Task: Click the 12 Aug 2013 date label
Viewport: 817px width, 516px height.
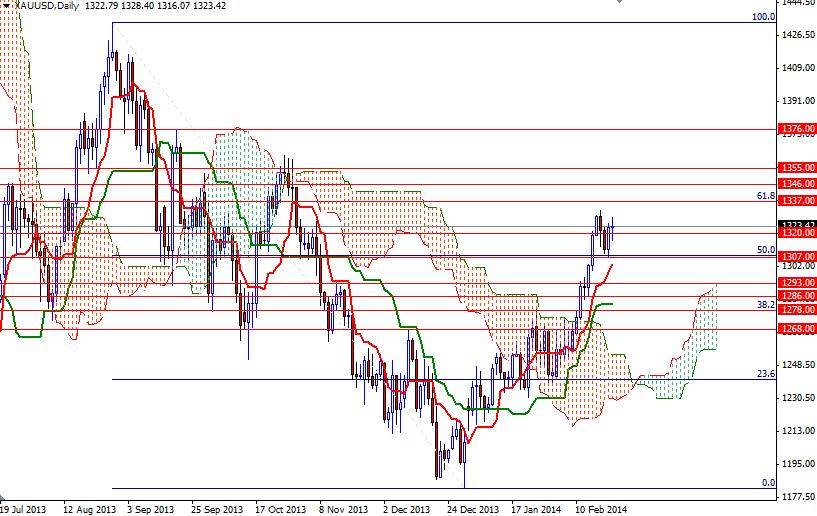Action: [89, 509]
